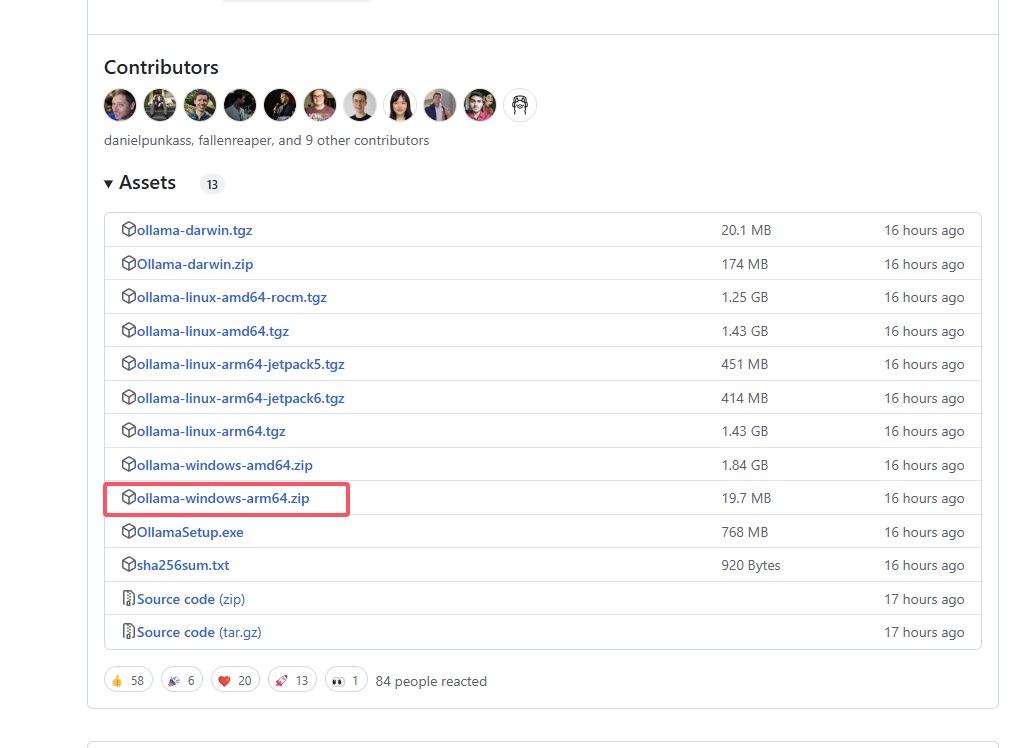Download ollama-linux-arm64.tgz
The height and width of the screenshot is (748, 1026).
(211, 431)
